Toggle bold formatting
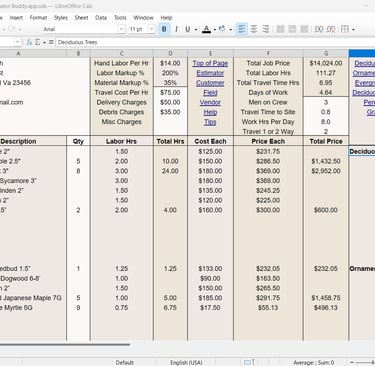 click(x=164, y=29)
